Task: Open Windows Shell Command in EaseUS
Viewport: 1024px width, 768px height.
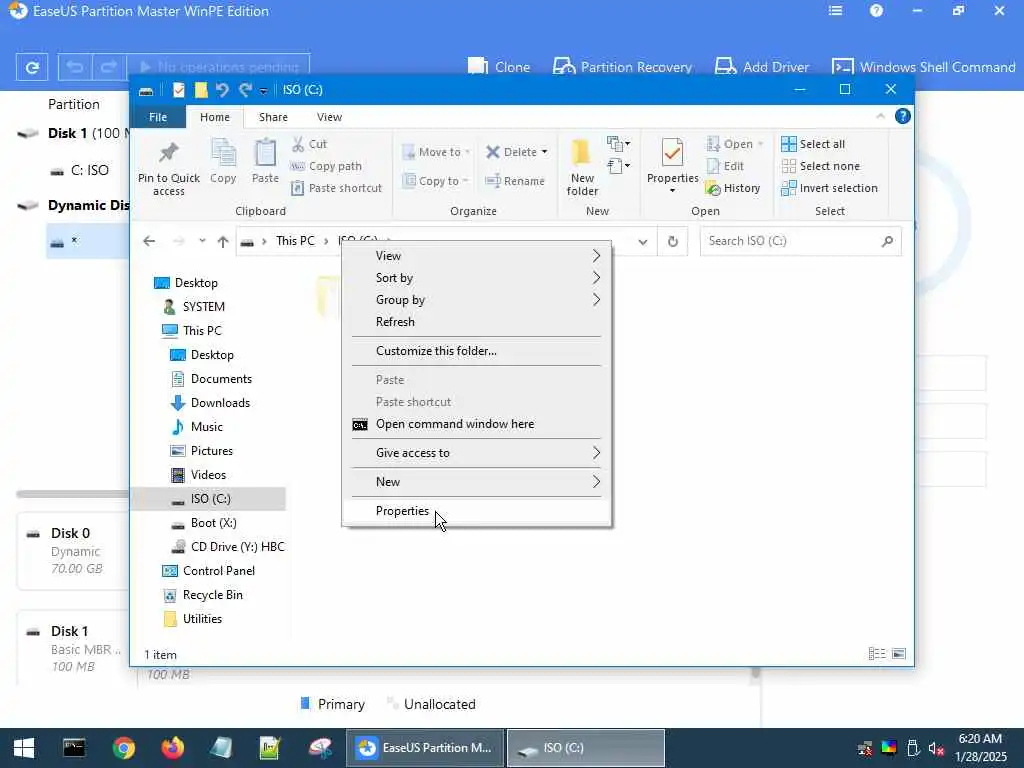Action: pos(923,67)
